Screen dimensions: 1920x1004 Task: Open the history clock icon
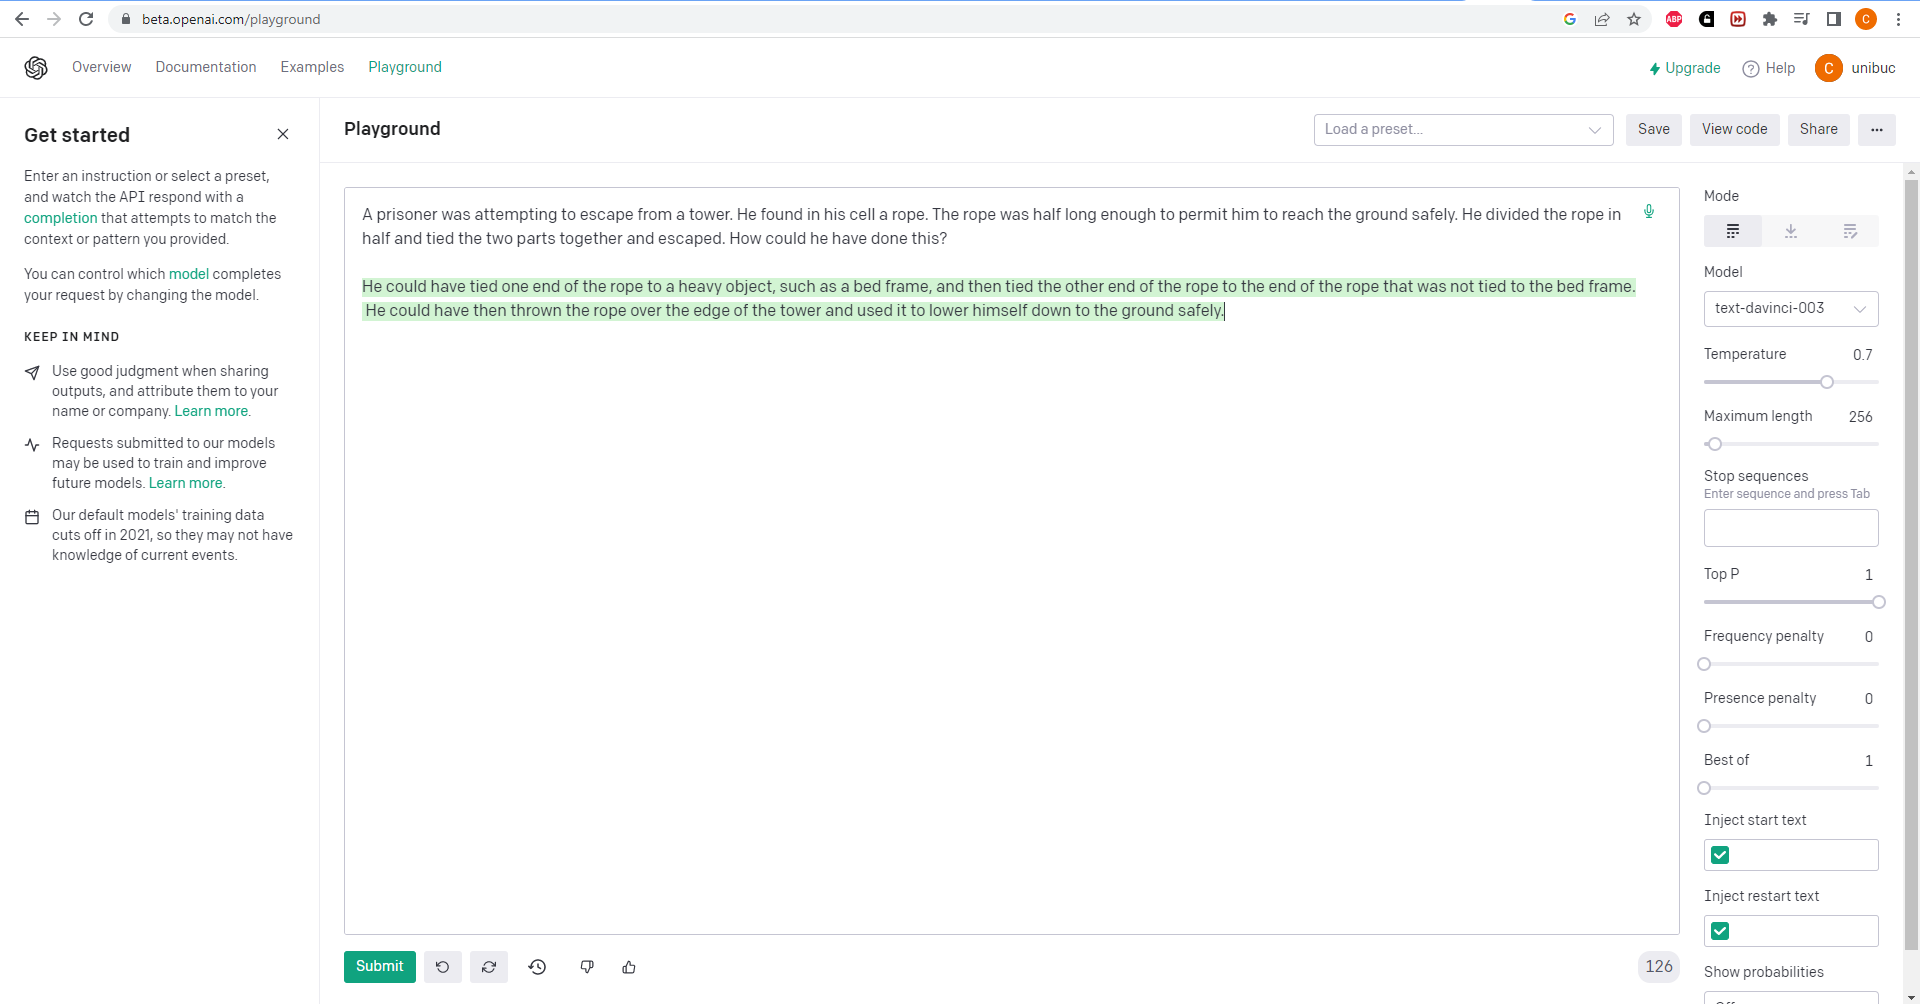pos(537,967)
